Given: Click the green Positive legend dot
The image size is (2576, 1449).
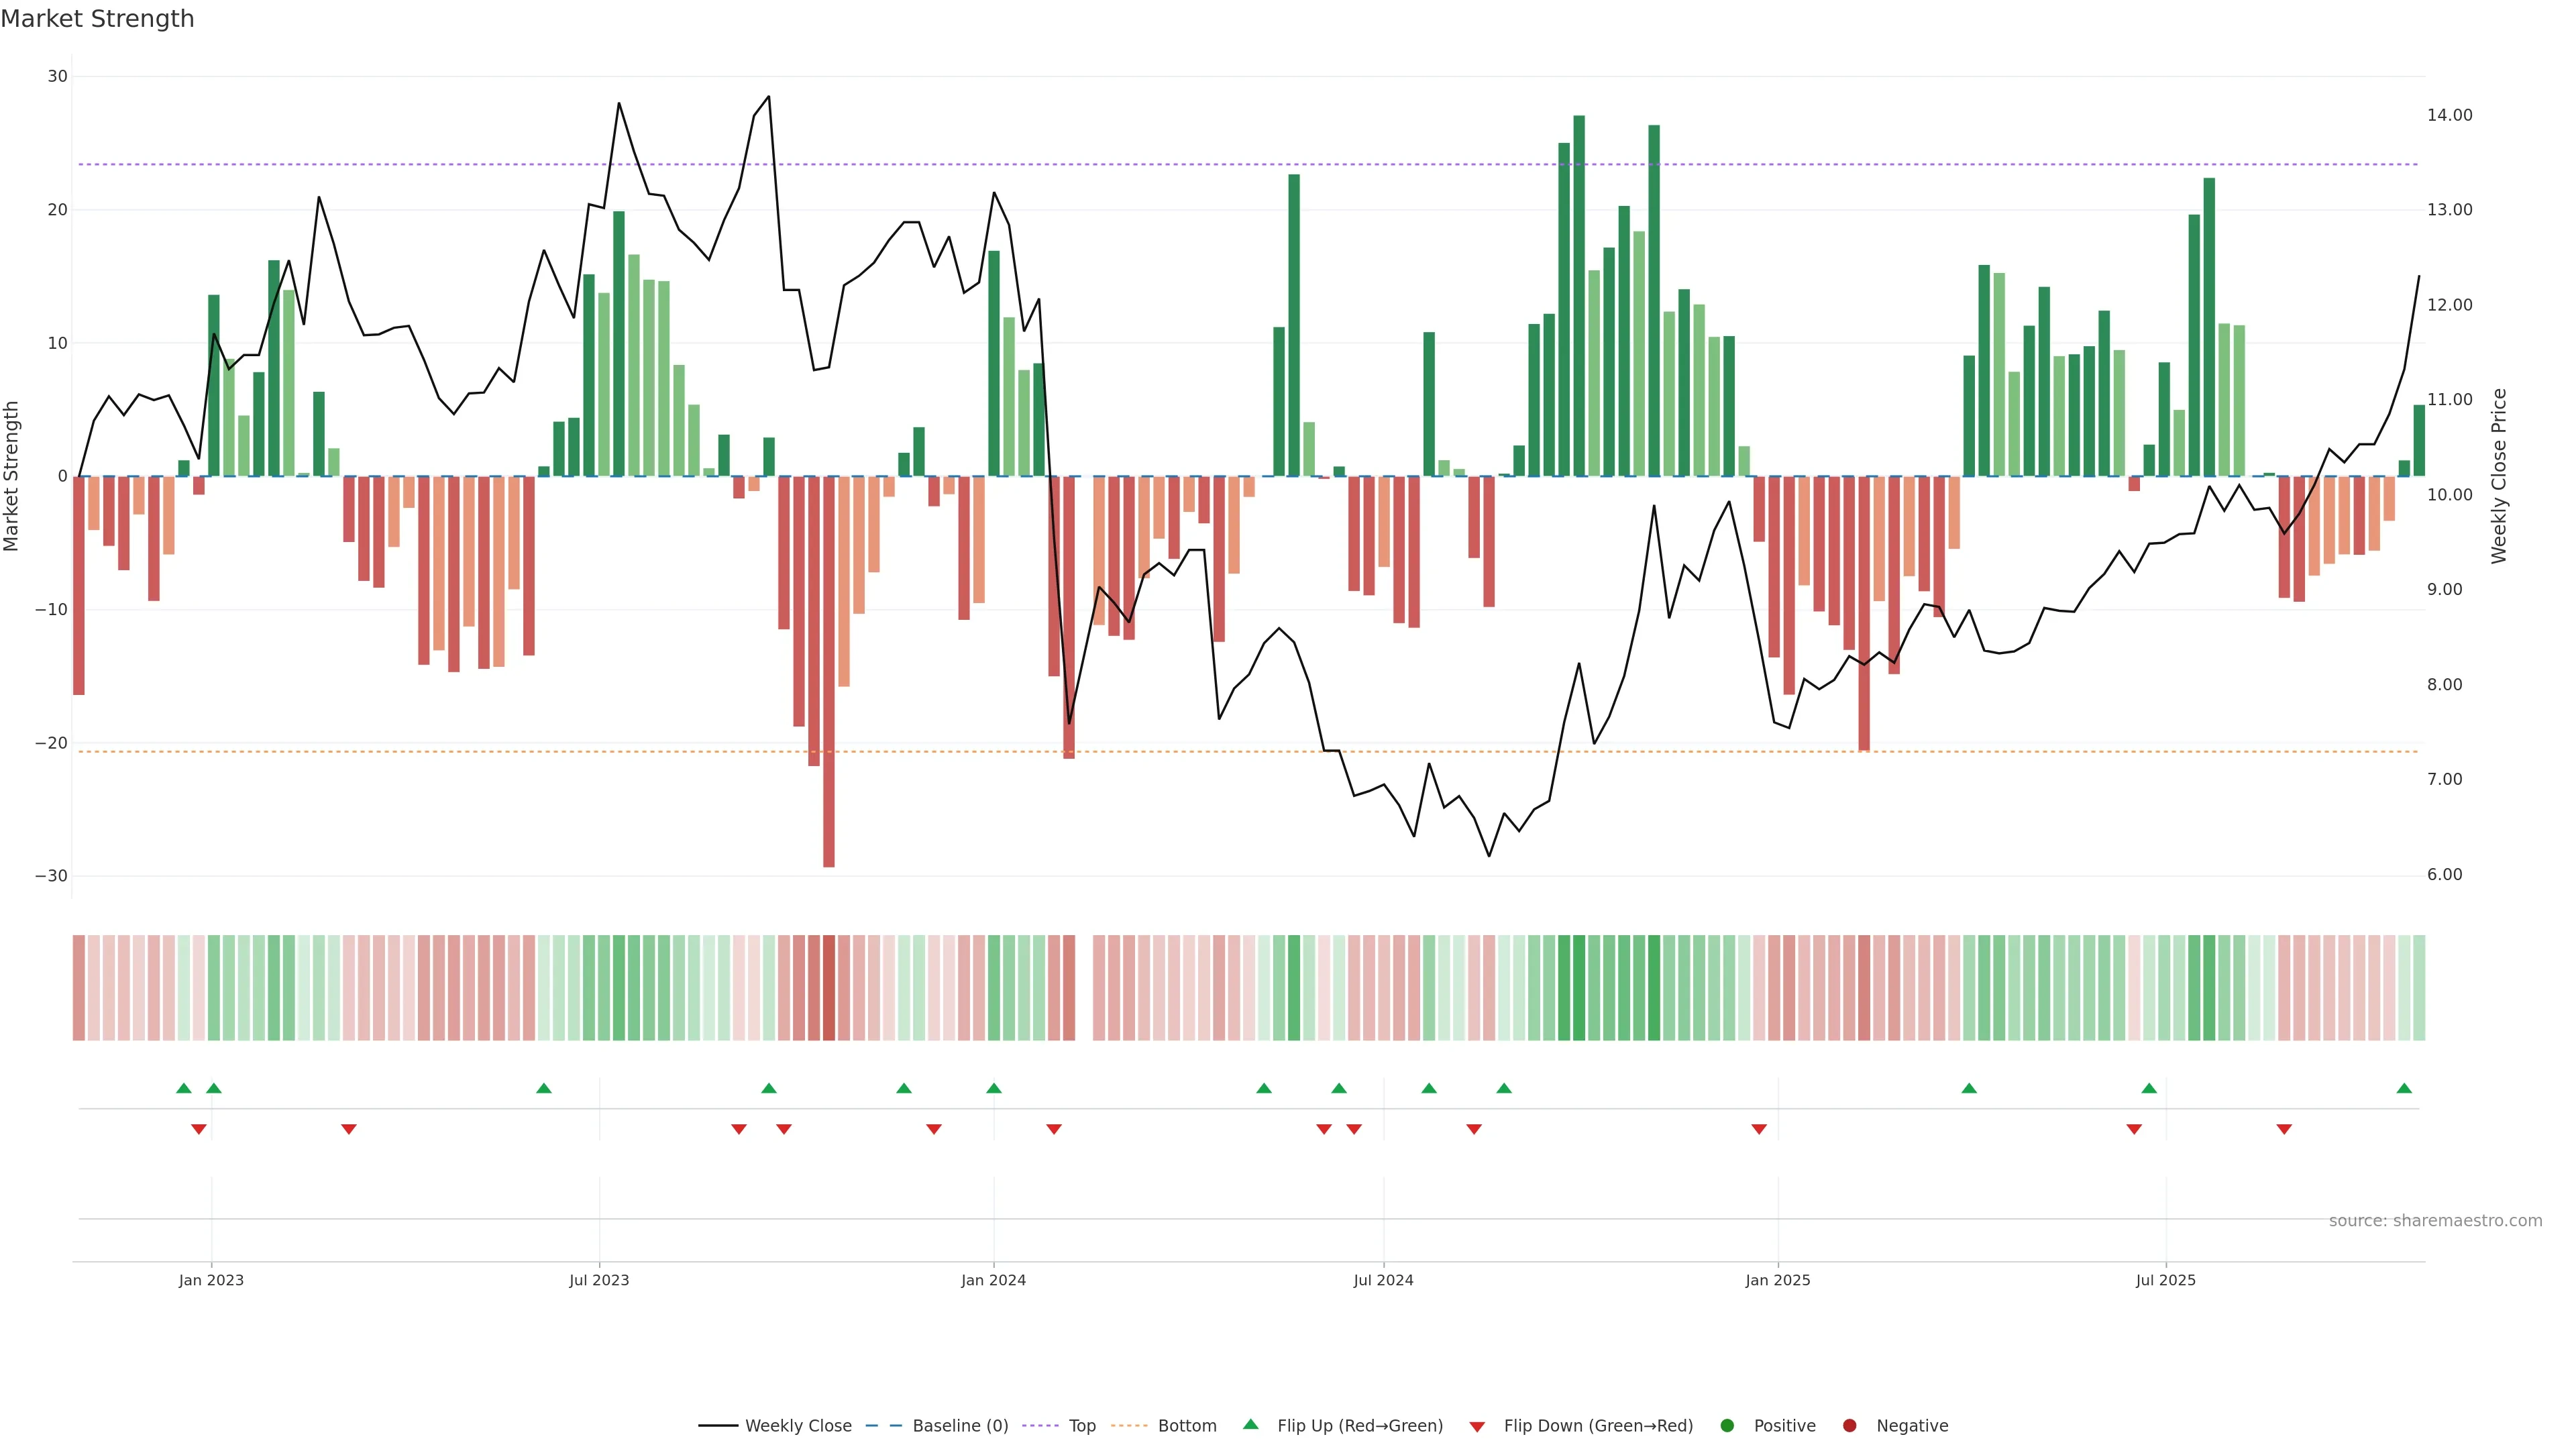Looking at the screenshot, I should 1727,1425.
